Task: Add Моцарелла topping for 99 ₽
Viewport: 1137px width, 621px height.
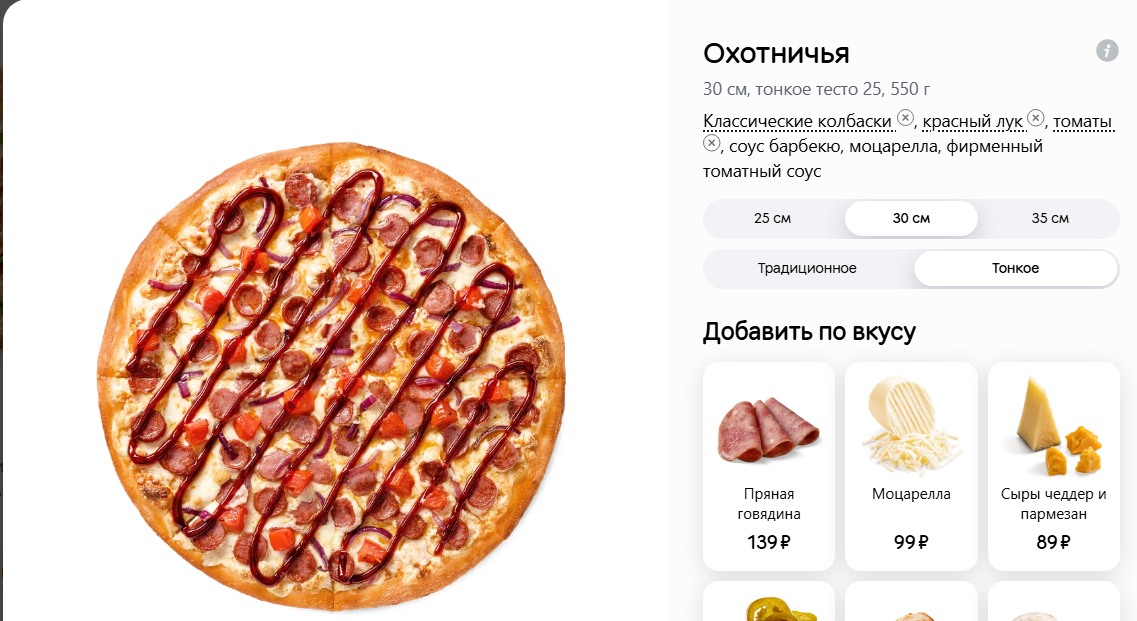Action: click(x=911, y=466)
